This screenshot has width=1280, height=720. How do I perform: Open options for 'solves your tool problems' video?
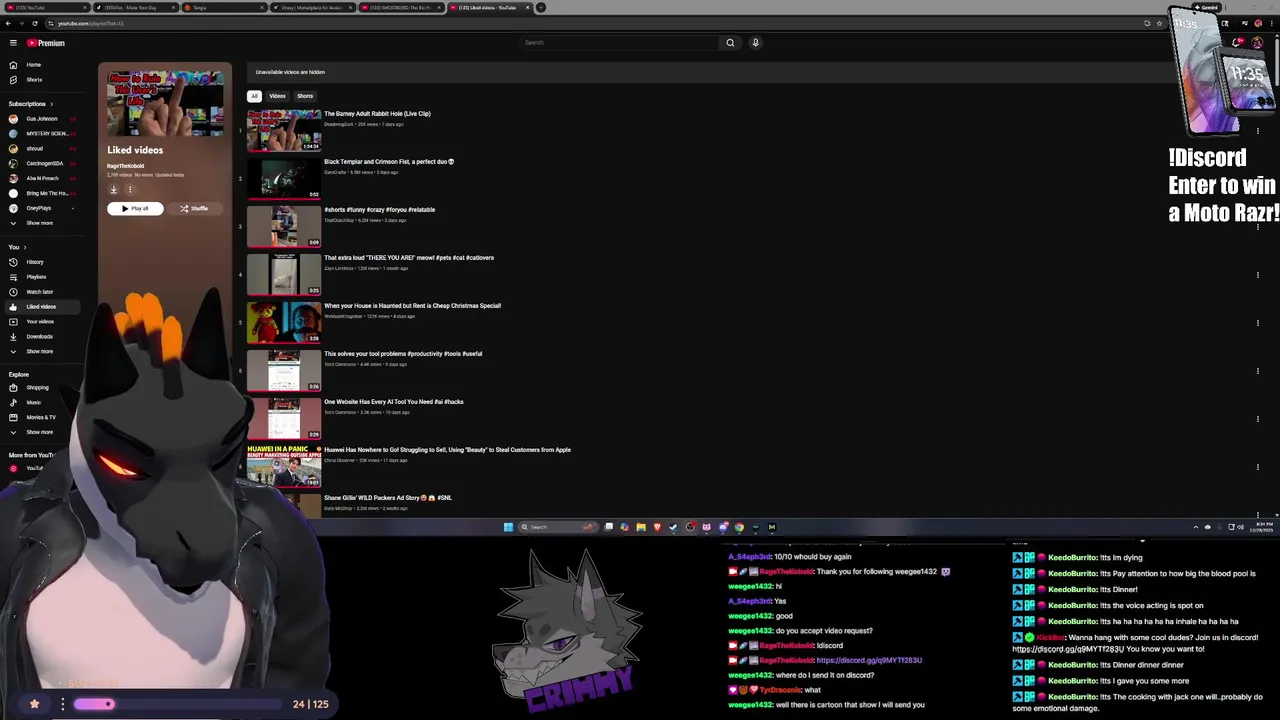pos(1257,371)
